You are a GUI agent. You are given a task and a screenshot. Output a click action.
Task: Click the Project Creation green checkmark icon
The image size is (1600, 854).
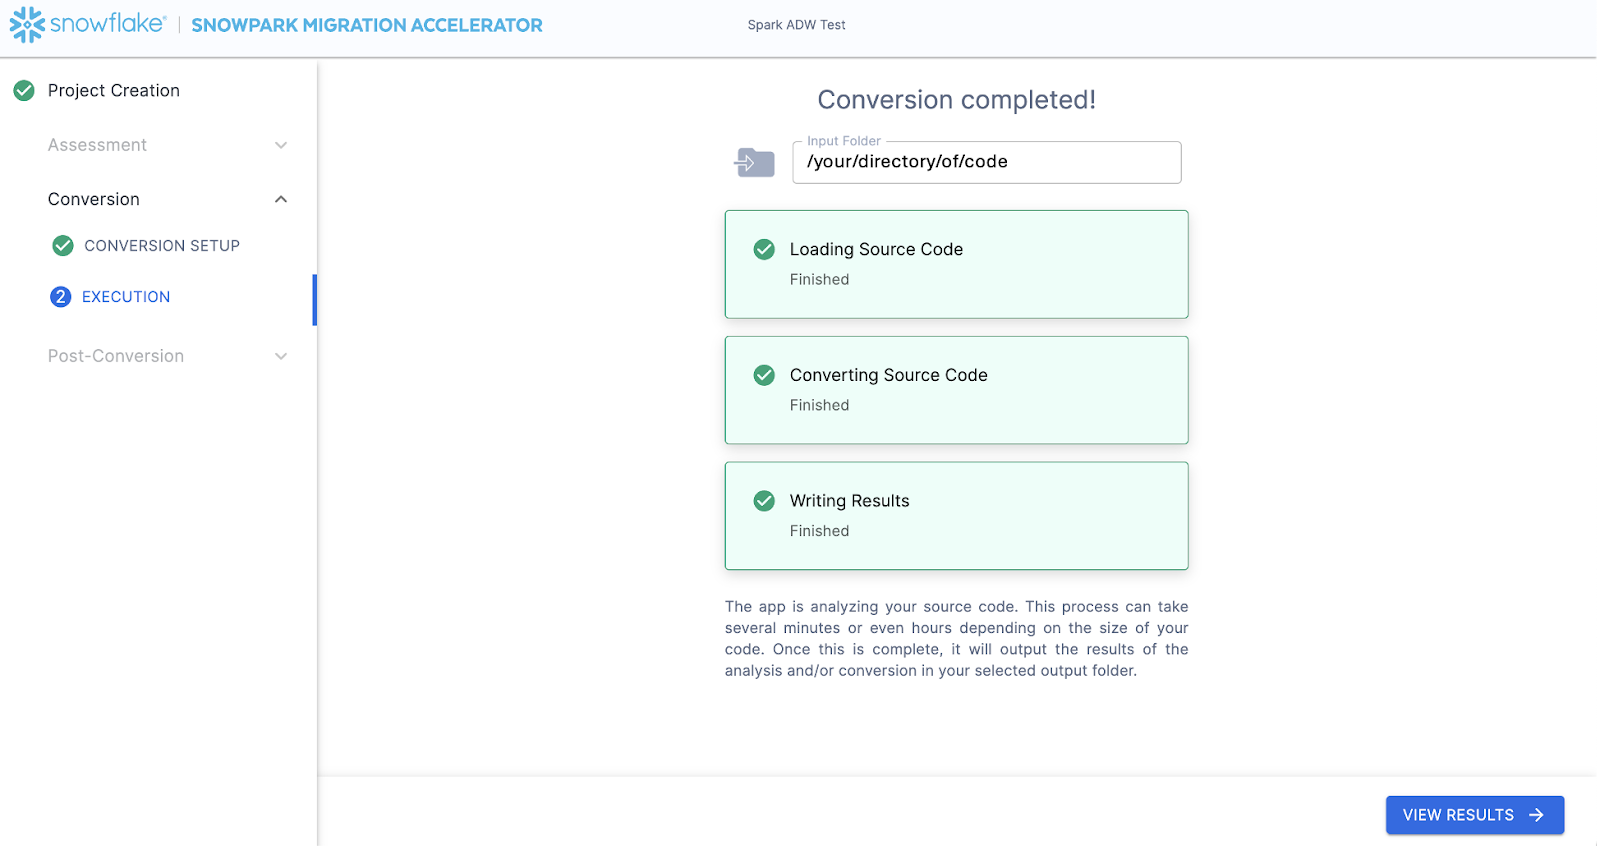pos(24,91)
